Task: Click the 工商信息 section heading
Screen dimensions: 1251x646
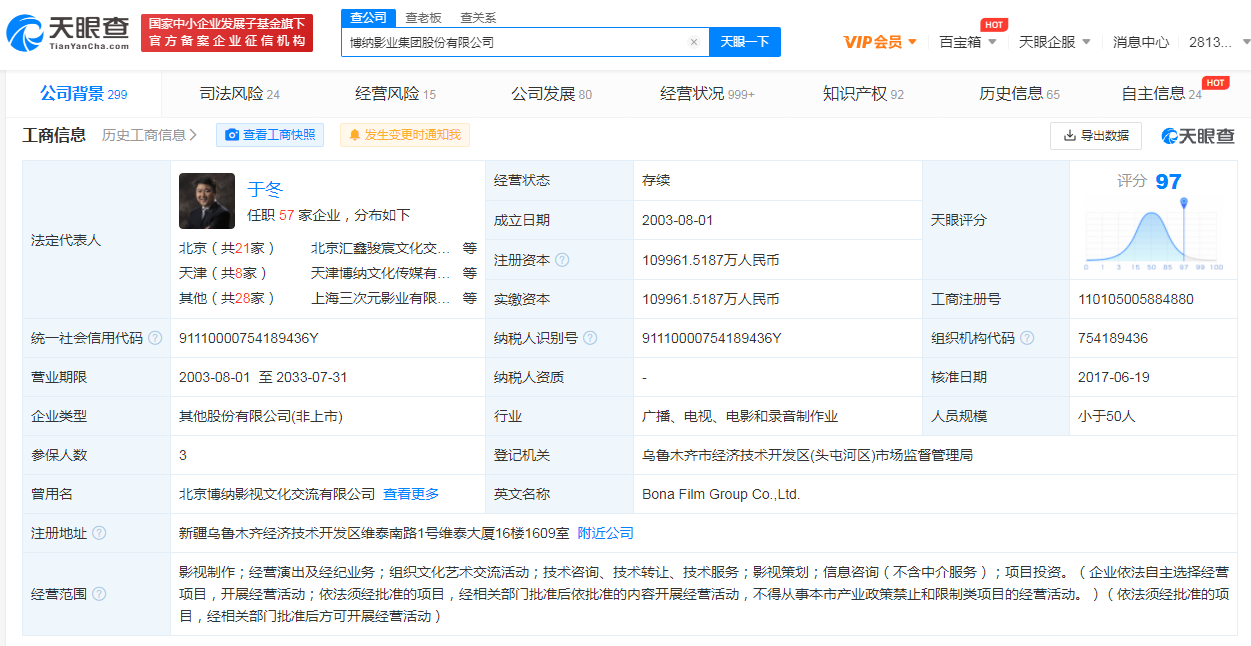Action: pyautogui.click(x=54, y=135)
